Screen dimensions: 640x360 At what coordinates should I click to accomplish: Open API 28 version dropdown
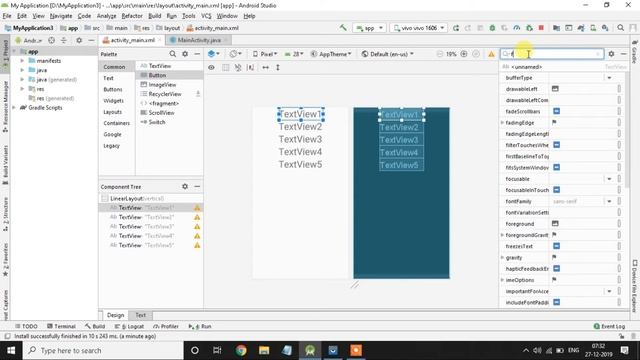(x=294, y=54)
